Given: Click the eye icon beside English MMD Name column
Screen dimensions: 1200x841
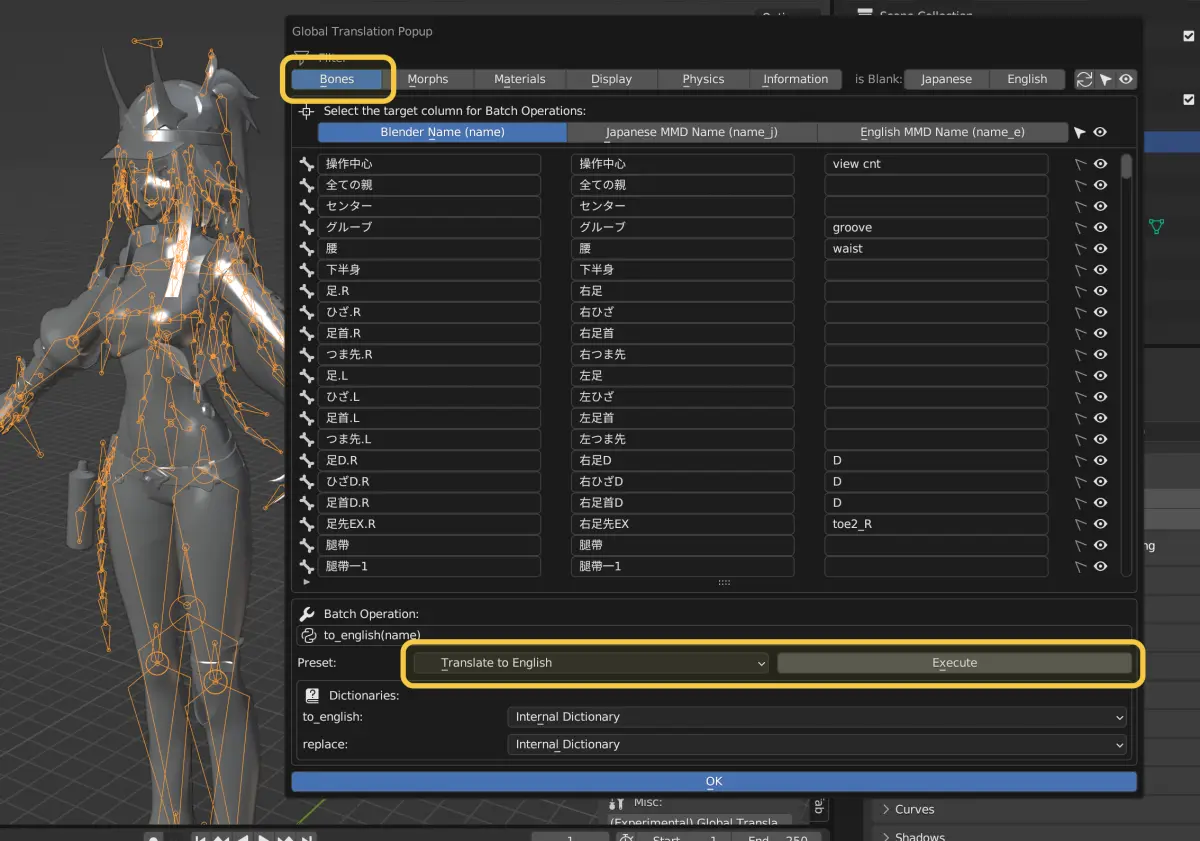Looking at the screenshot, I should point(1100,132).
